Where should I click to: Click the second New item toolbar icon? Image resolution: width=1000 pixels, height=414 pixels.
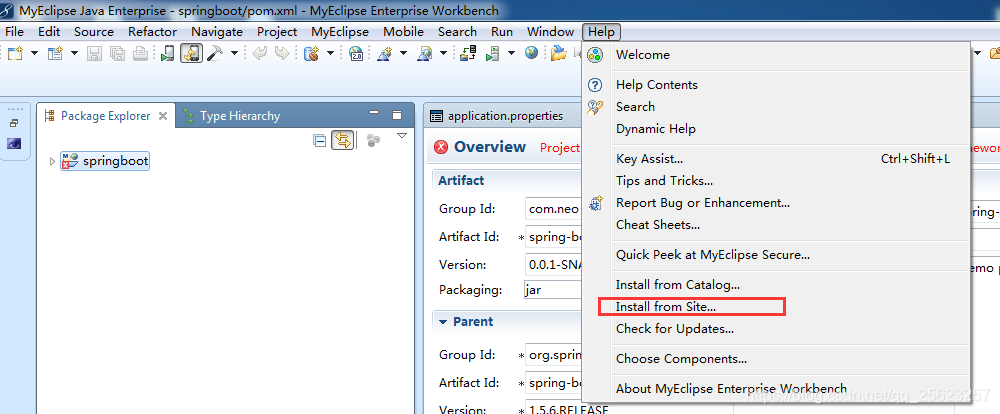coord(55,54)
